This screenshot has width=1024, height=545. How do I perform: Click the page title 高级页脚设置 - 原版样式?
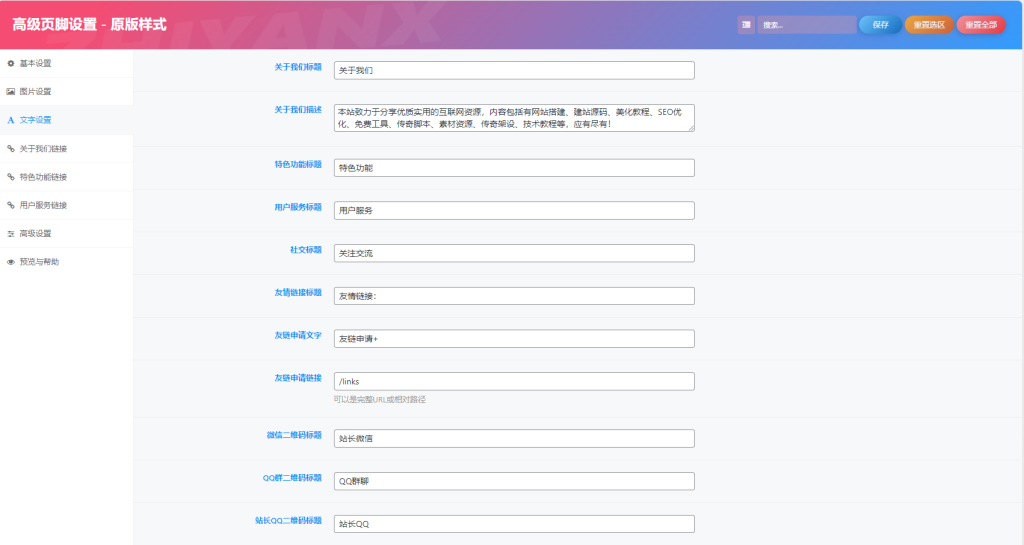point(89,25)
